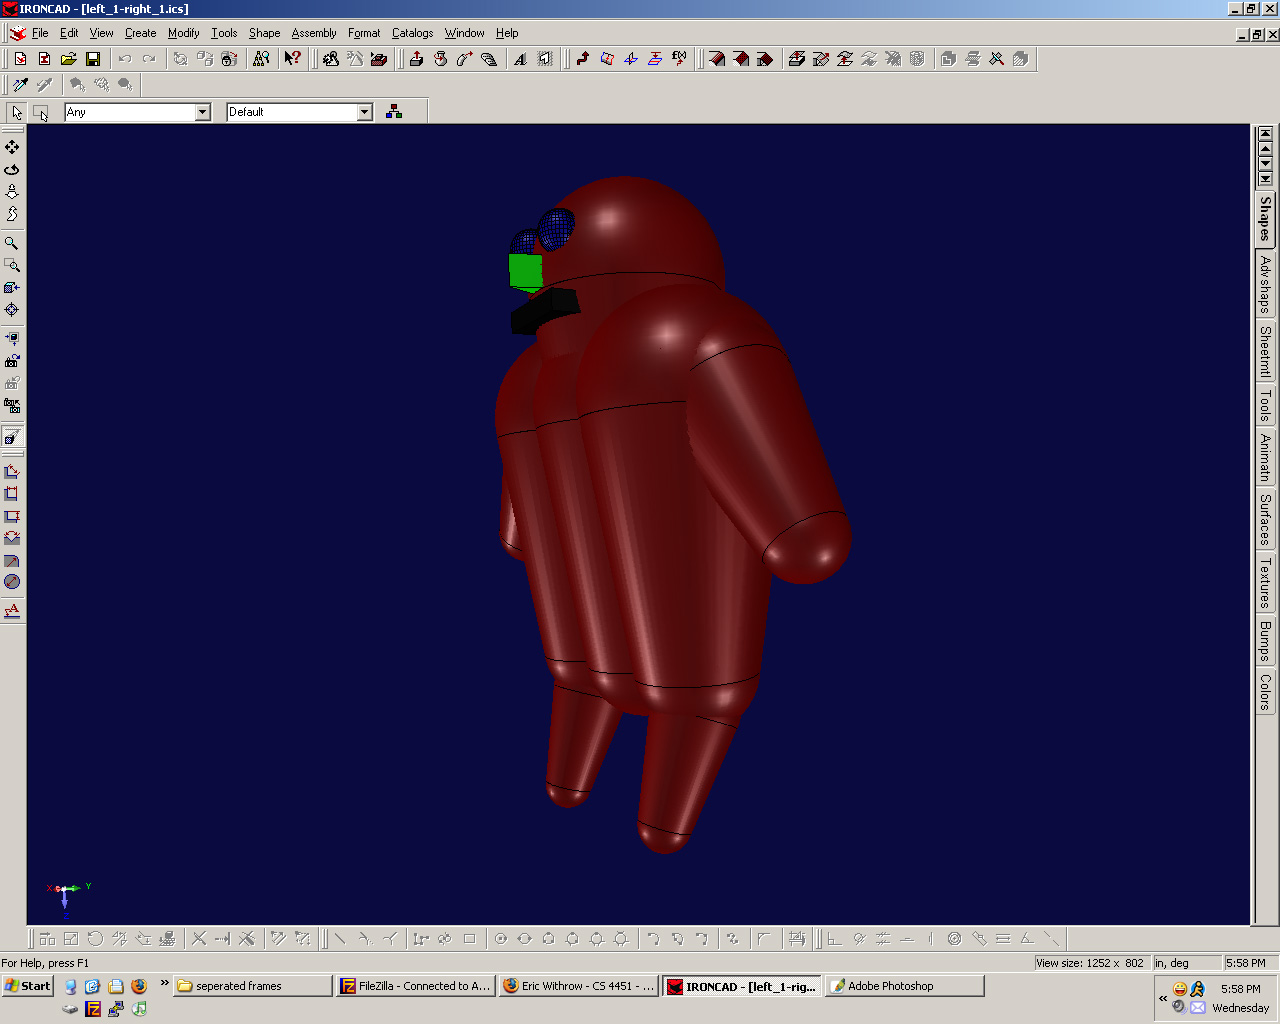This screenshot has height=1024, width=1280.
Task: Open the Shape menu
Action: coord(265,33)
